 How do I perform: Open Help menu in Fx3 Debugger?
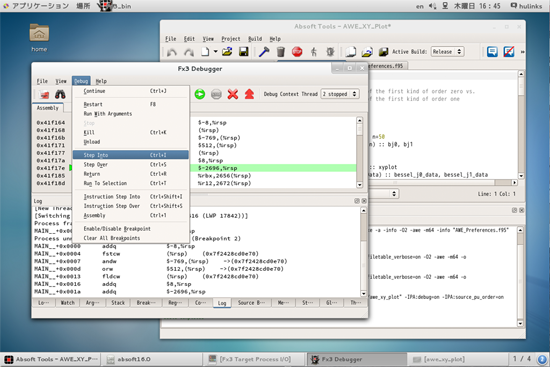point(101,81)
